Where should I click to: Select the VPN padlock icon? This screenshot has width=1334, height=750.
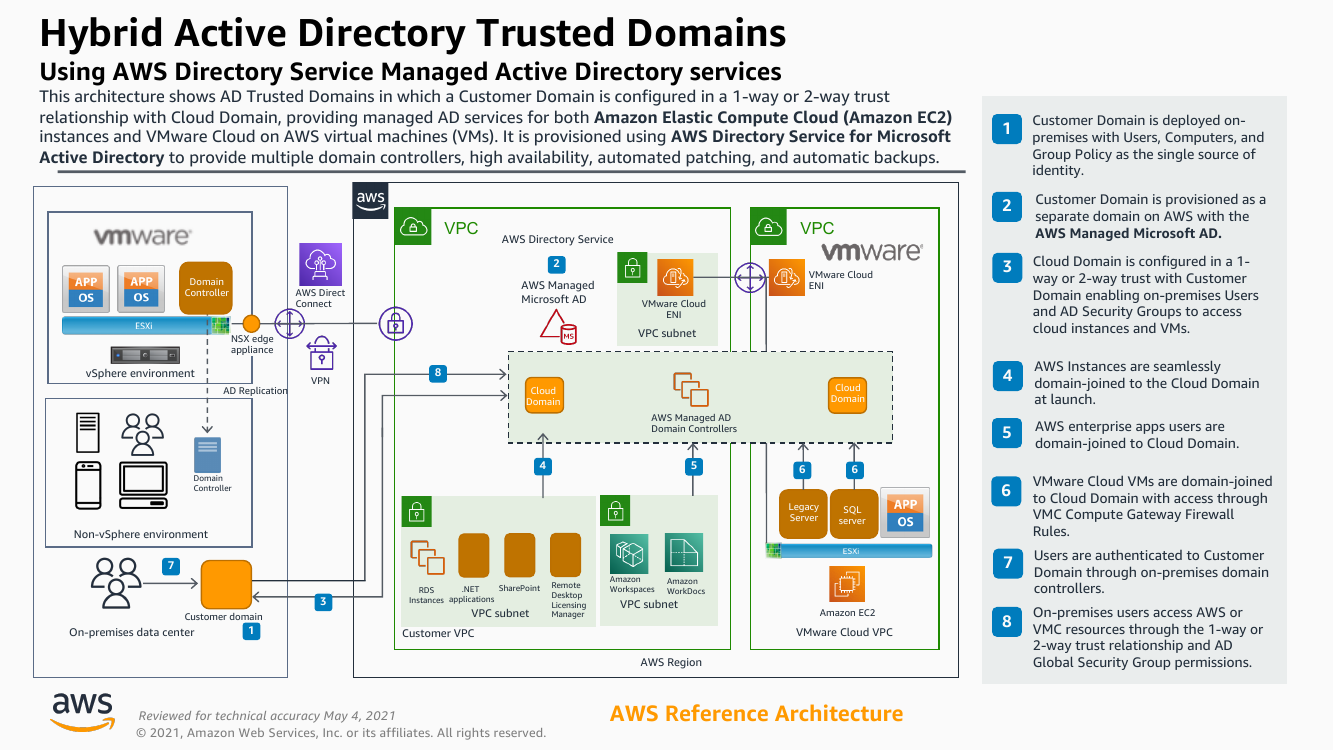coord(321,354)
